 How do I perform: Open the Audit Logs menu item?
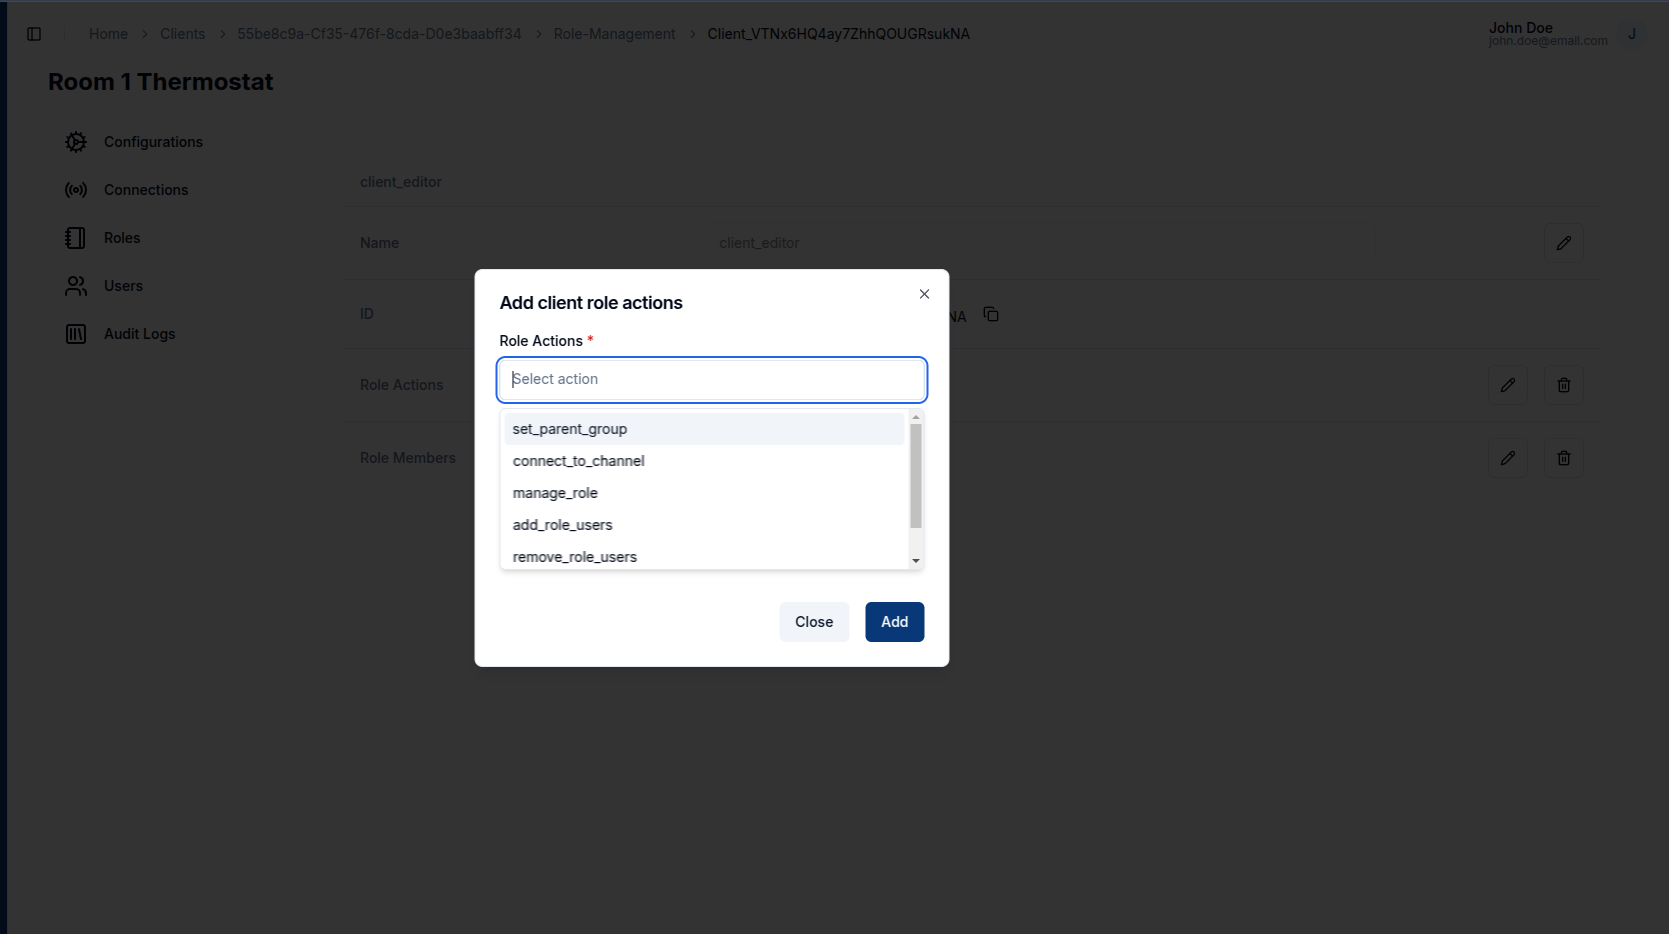pos(139,334)
